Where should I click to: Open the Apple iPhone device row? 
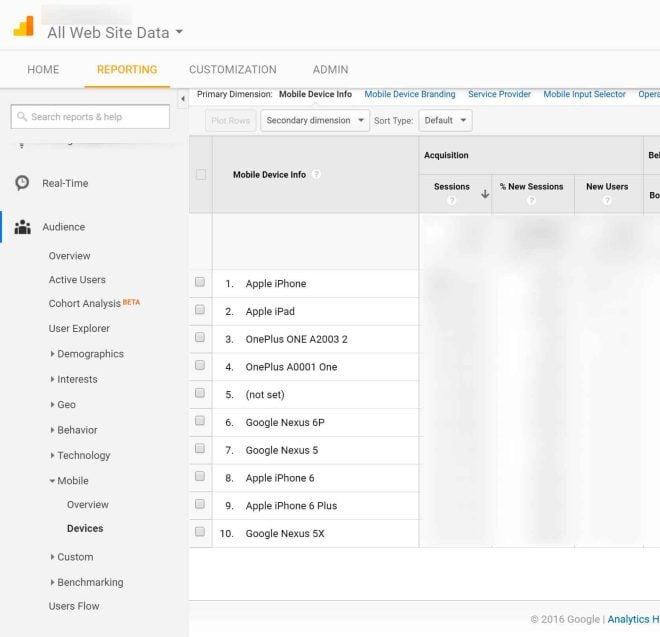click(x=276, y=283)
